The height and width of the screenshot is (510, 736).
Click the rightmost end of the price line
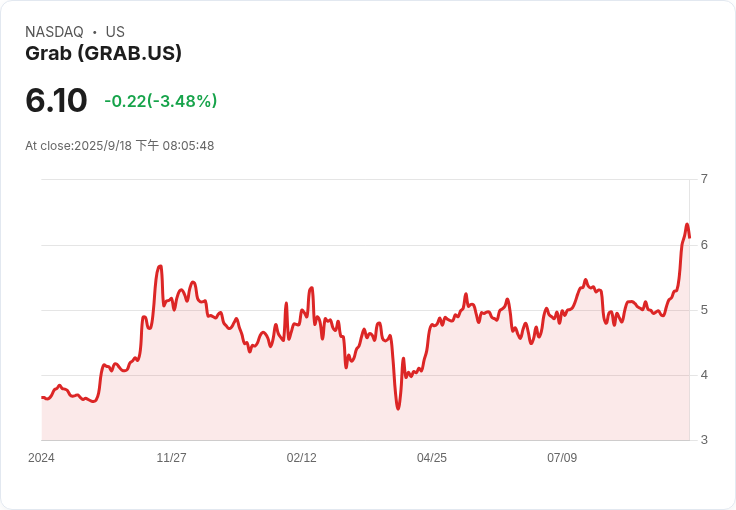(x=690, y=237)
